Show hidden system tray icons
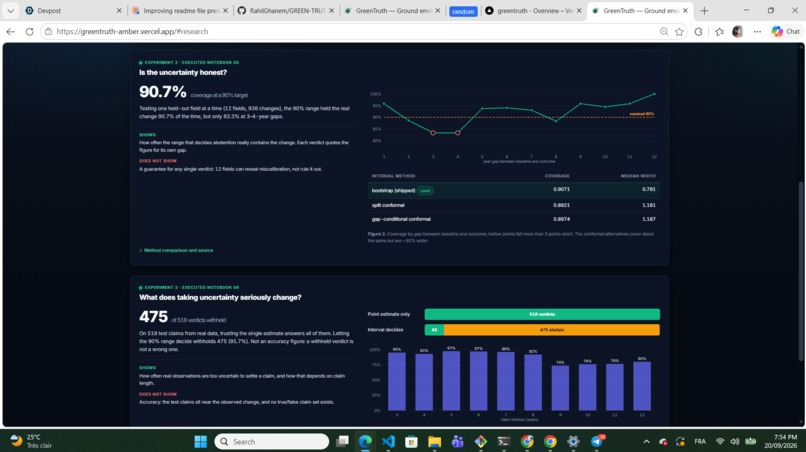 [646, 441]
